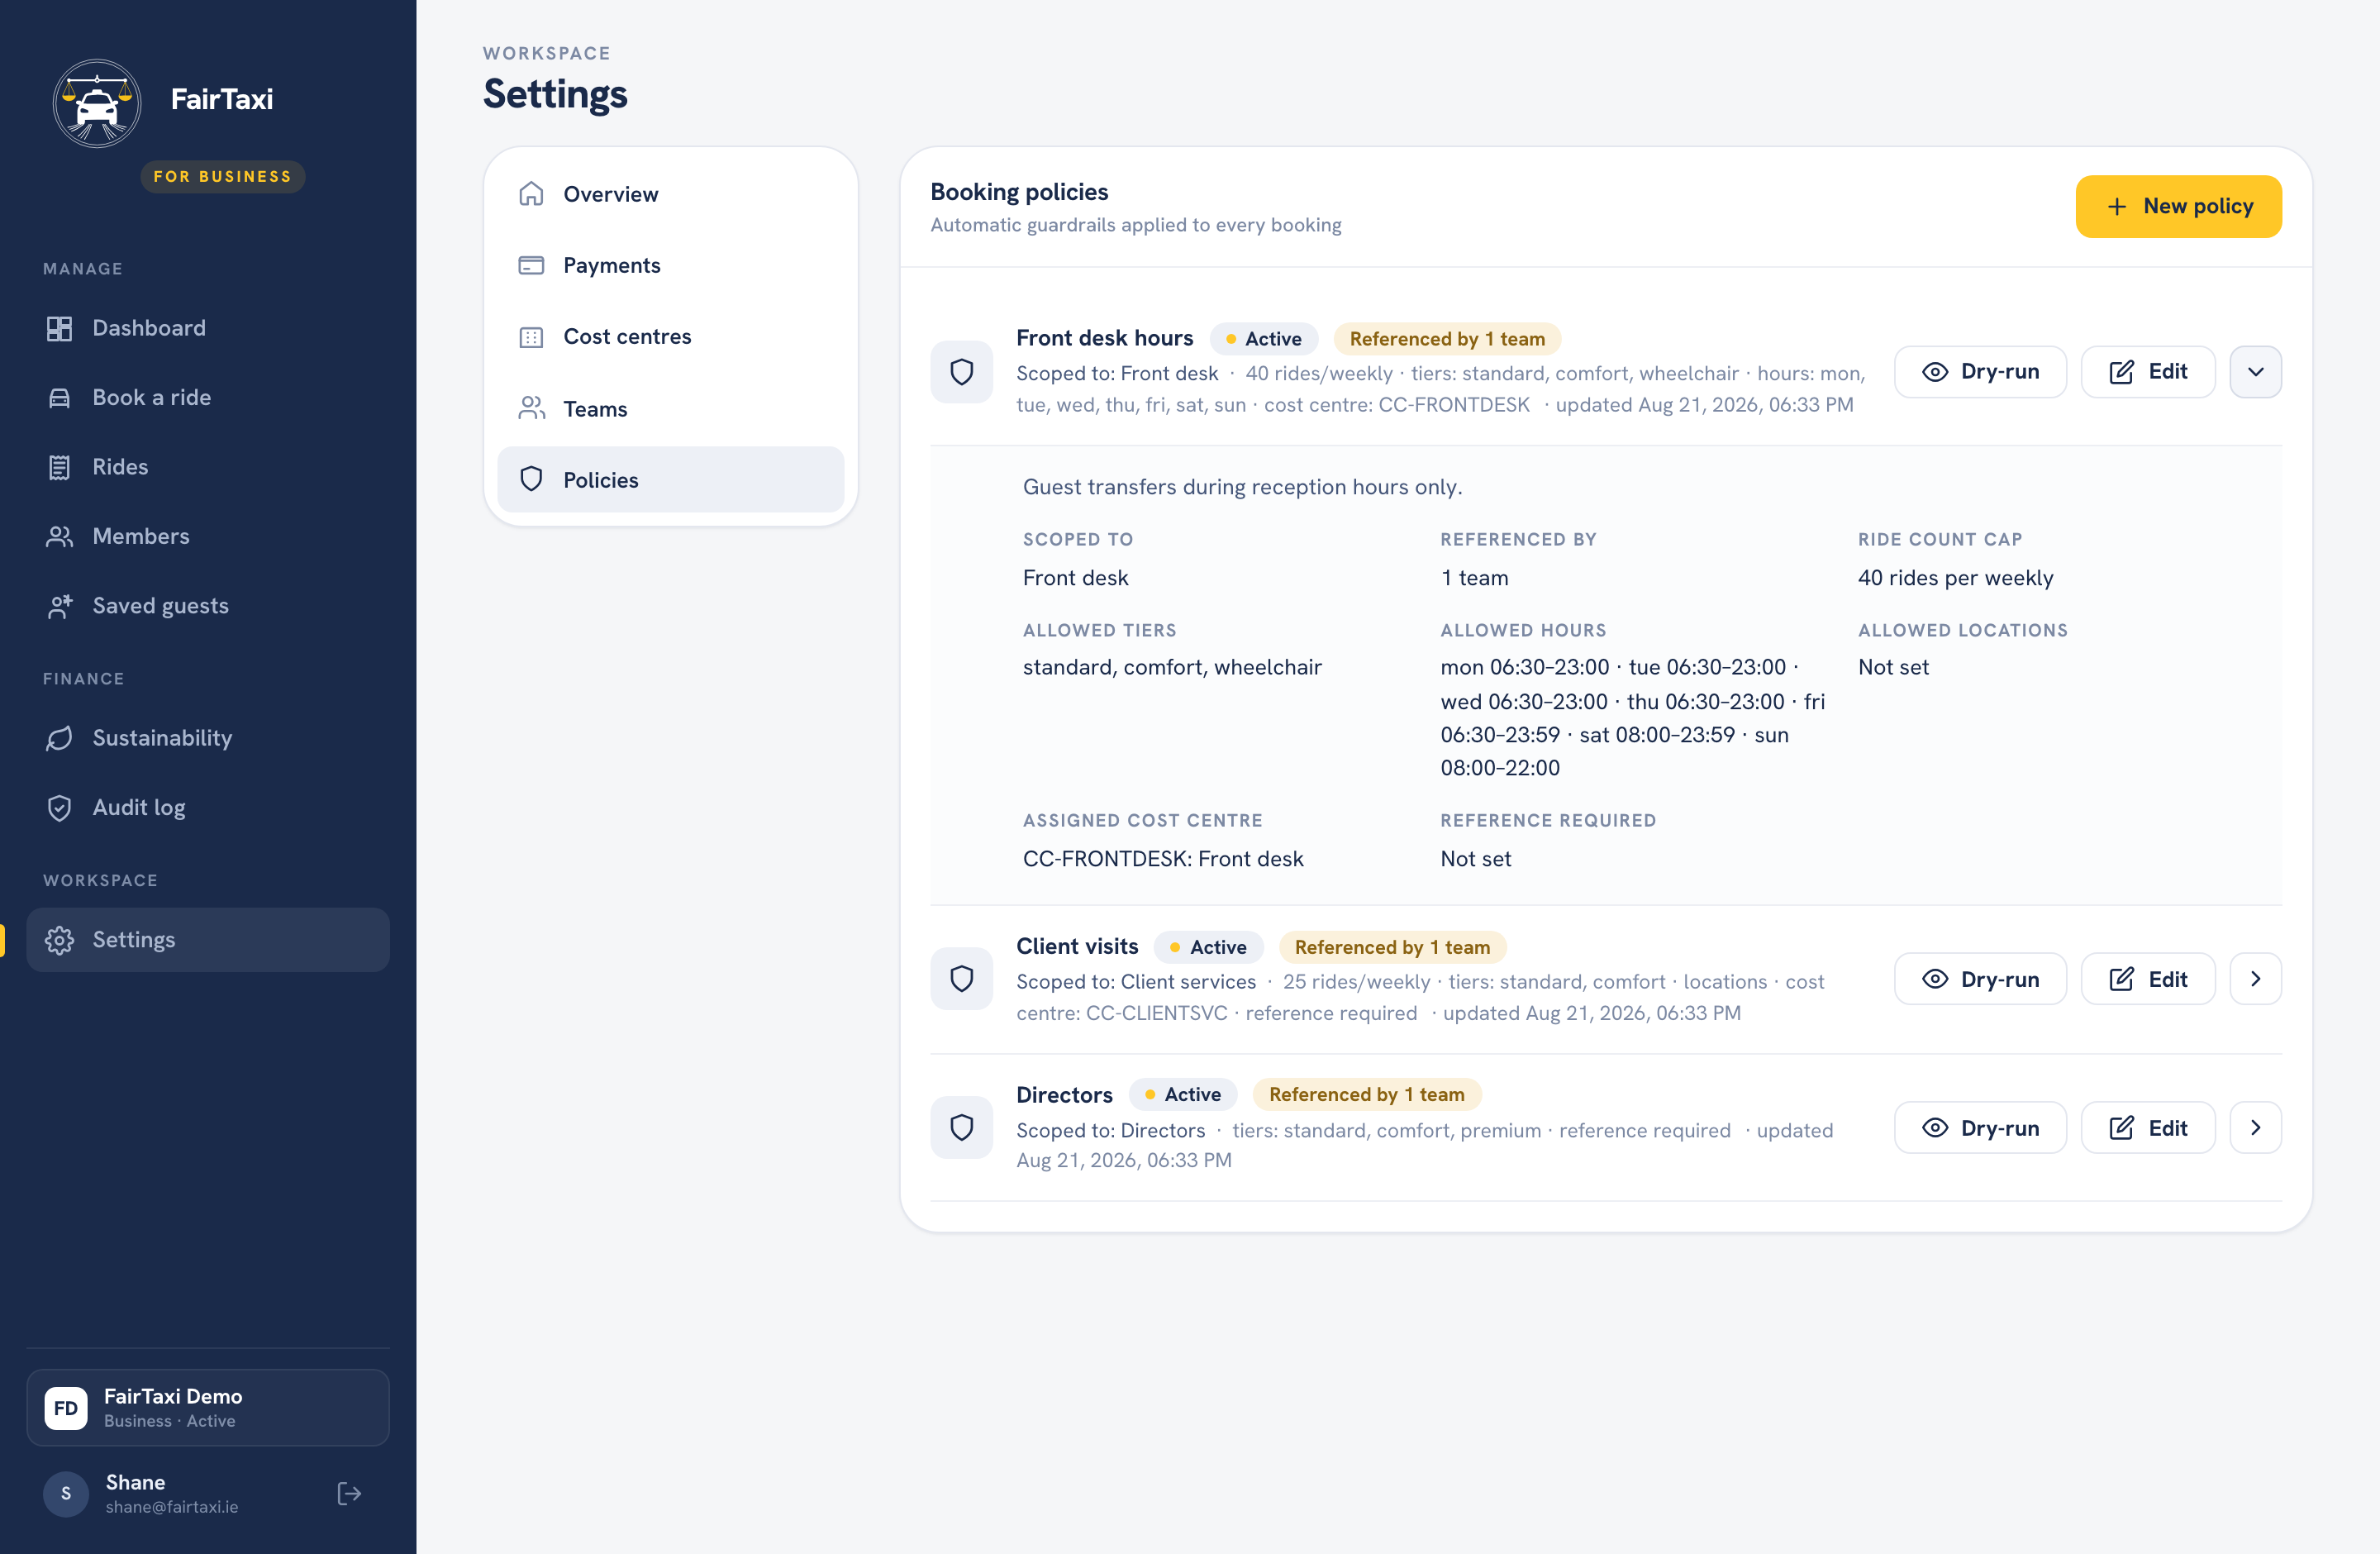Click 'Referenced by 1 team' badge for Front desk hours
The image size is (2380, 1554).
(x=1447, y=339)
